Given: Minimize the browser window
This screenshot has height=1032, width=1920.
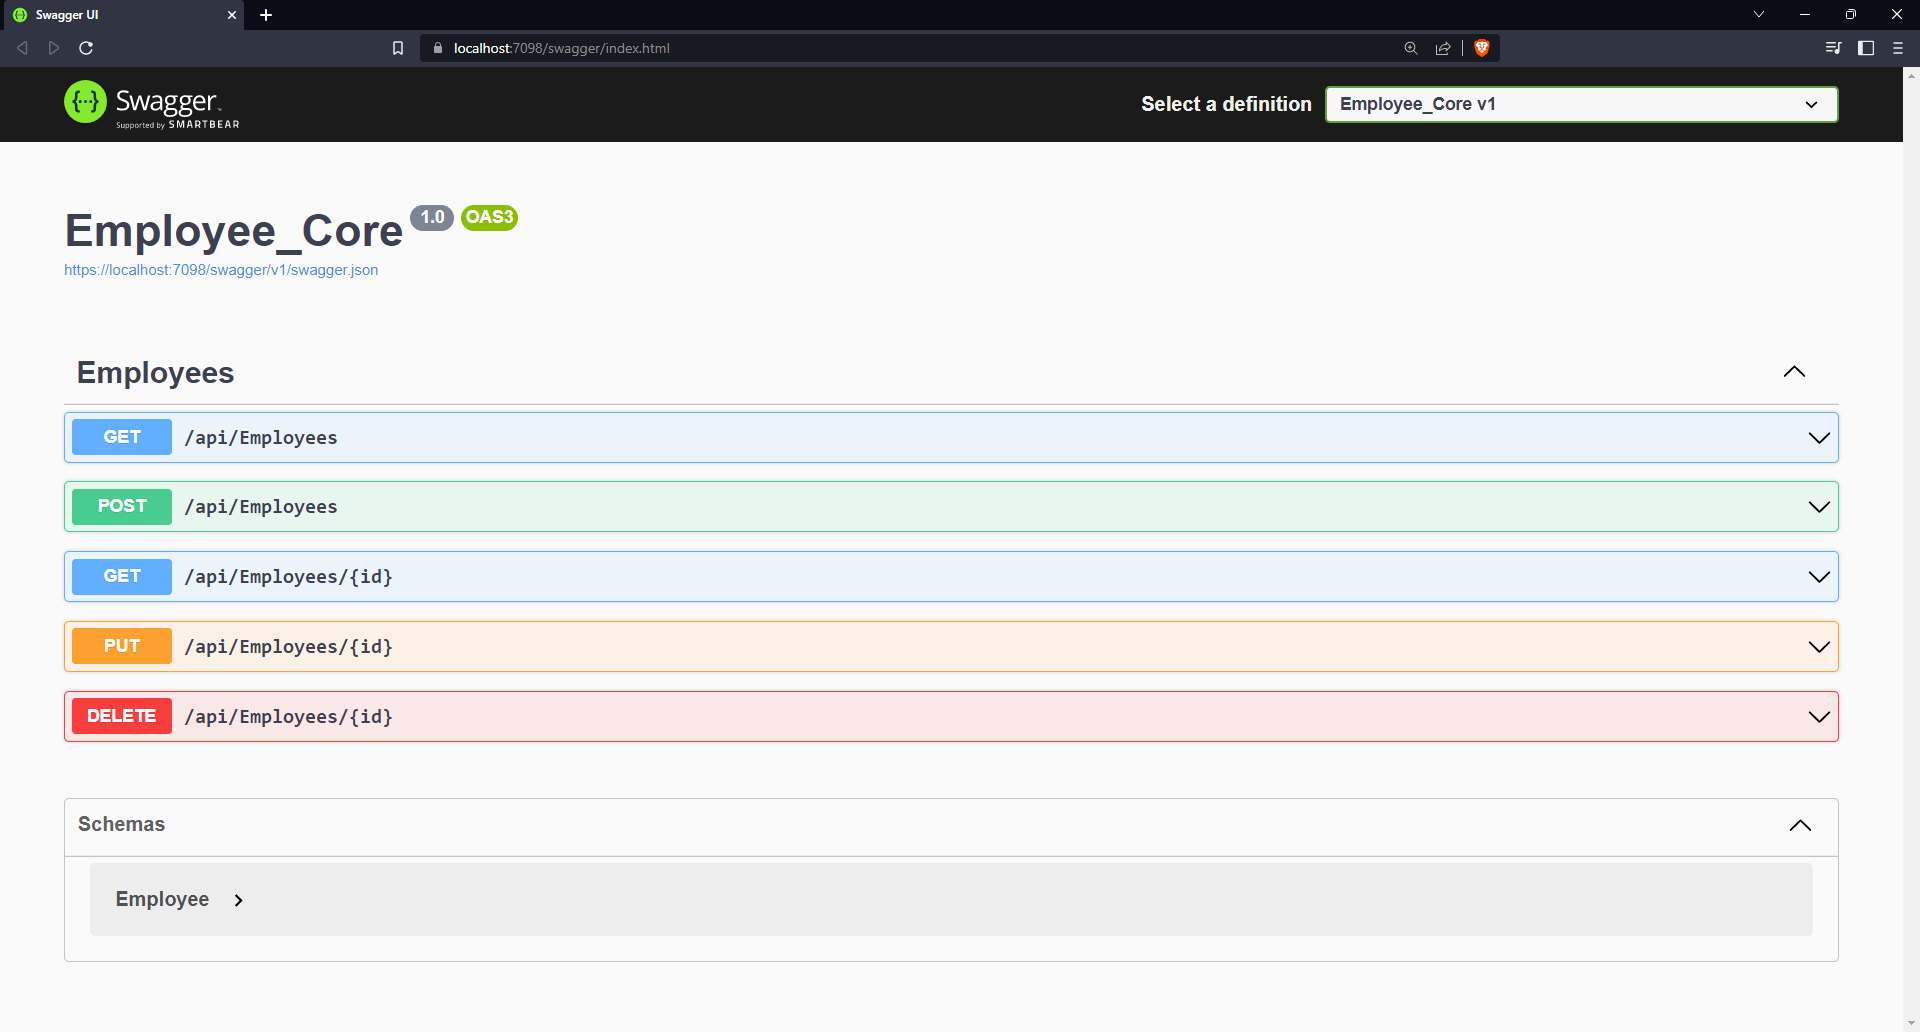Looking at the screenshot, I should pyautogui.click(x=1805, y=14).
